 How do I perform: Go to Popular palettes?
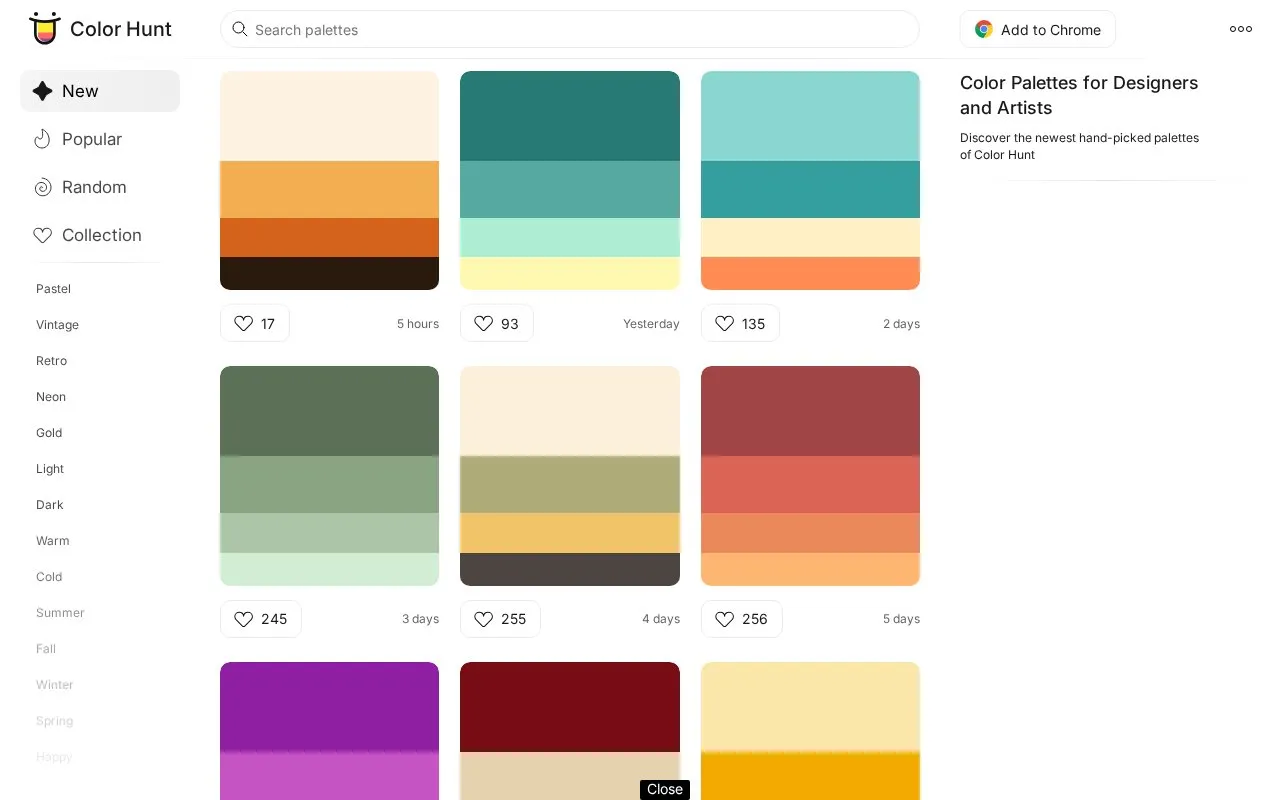pyautogui.click(x=100, y=139)
